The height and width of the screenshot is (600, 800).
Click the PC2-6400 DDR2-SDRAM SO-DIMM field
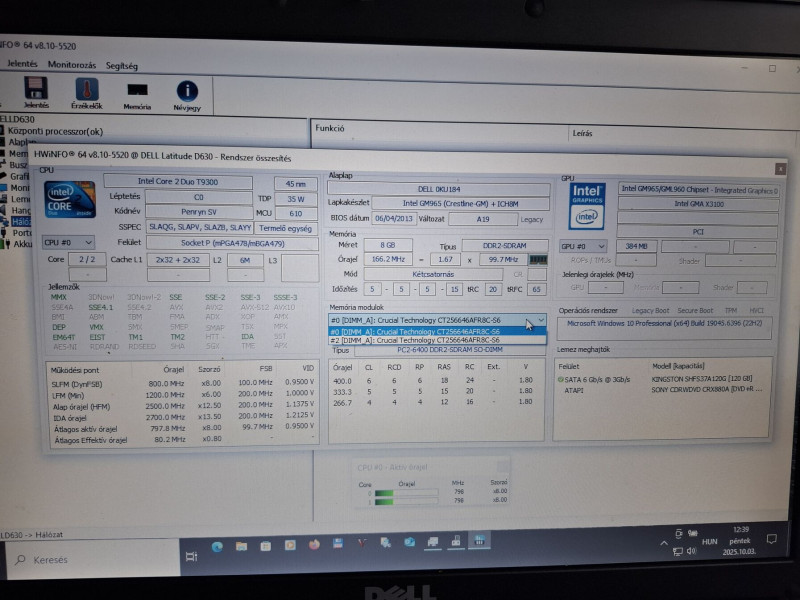tap(449, 350)
